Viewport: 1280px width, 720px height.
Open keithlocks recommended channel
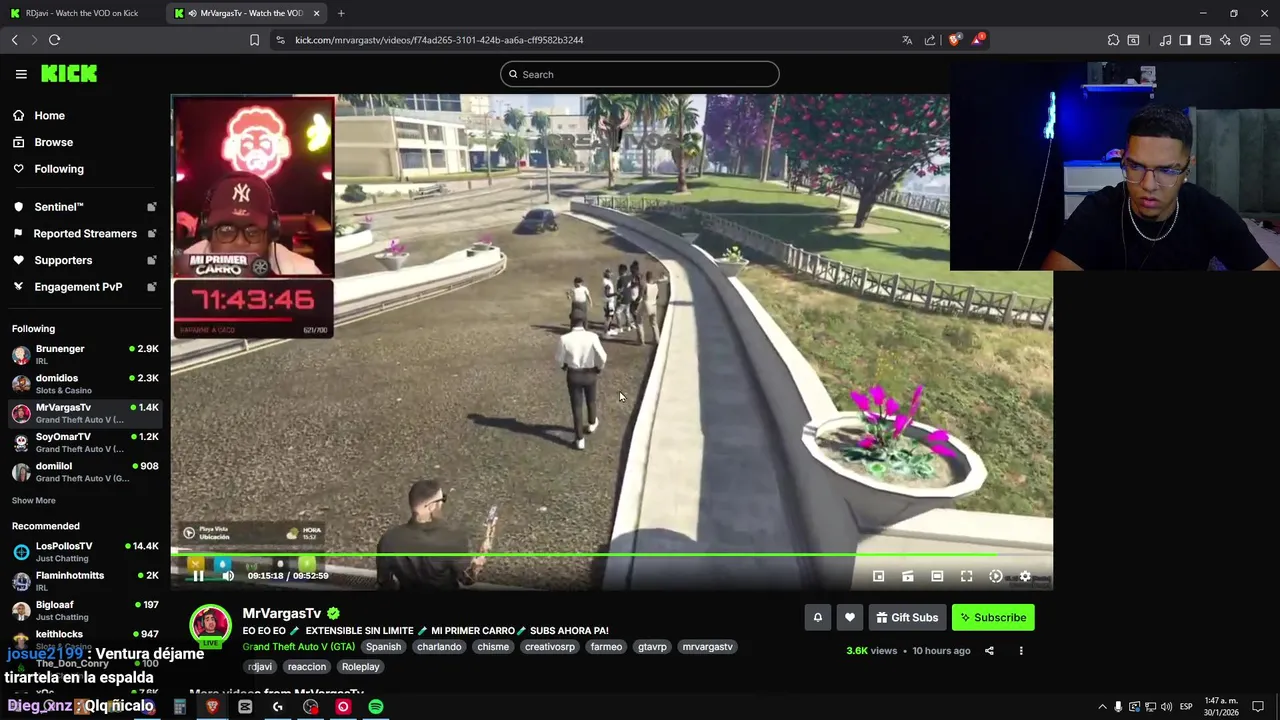pos(85,639)
